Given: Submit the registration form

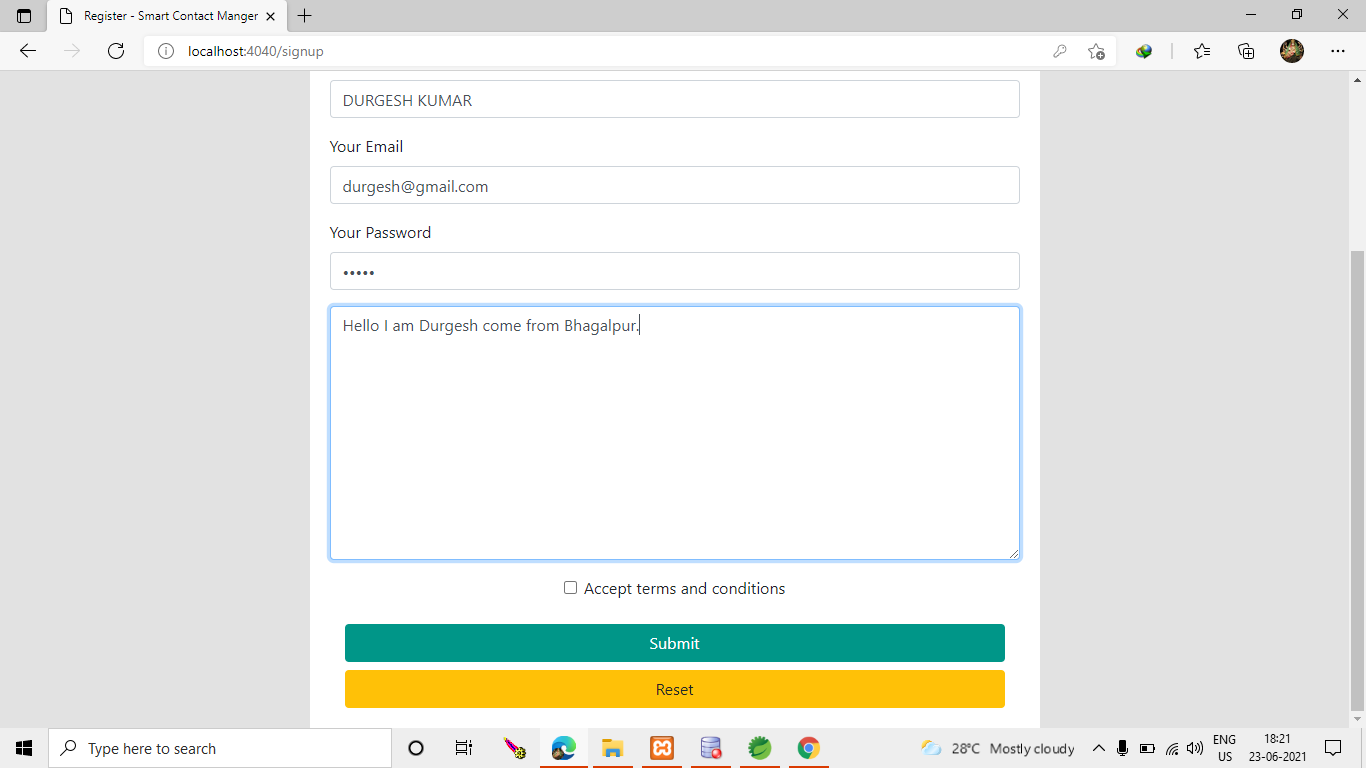Looking at the screenshot, I should (674, 643).
